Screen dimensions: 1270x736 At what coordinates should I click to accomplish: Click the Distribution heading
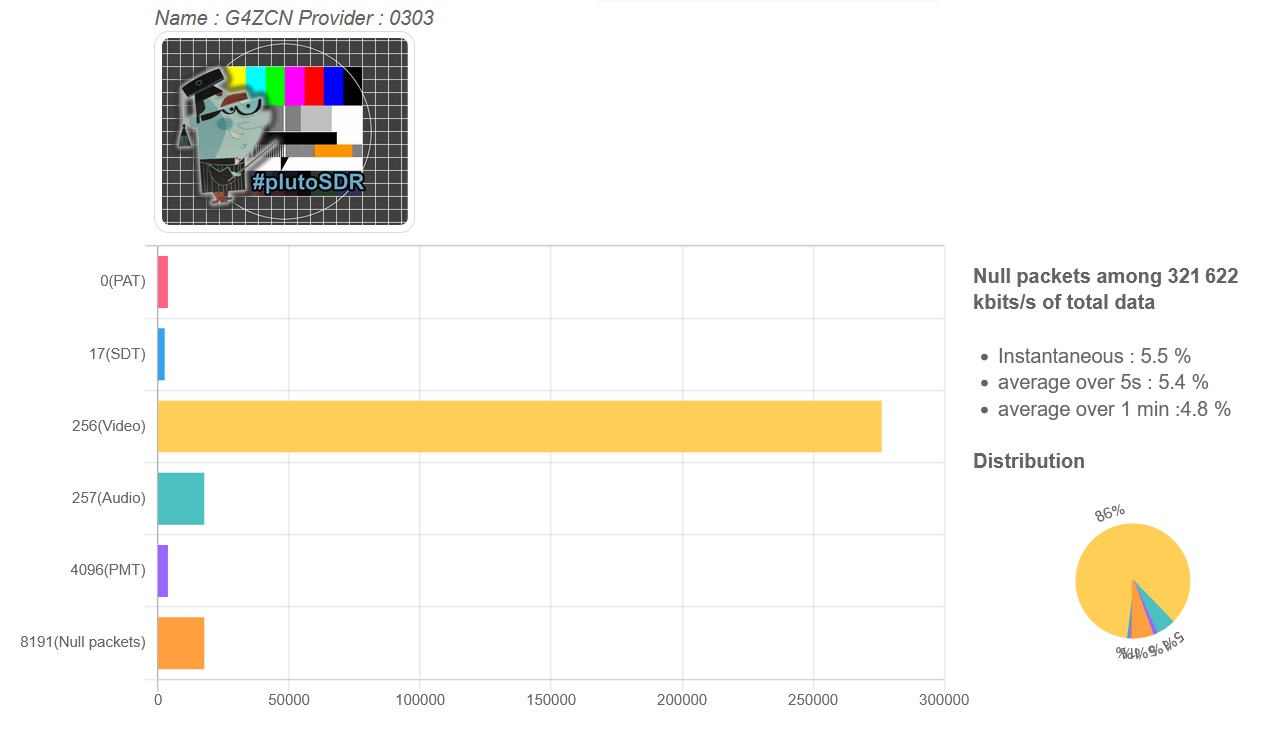[1028, 461]
